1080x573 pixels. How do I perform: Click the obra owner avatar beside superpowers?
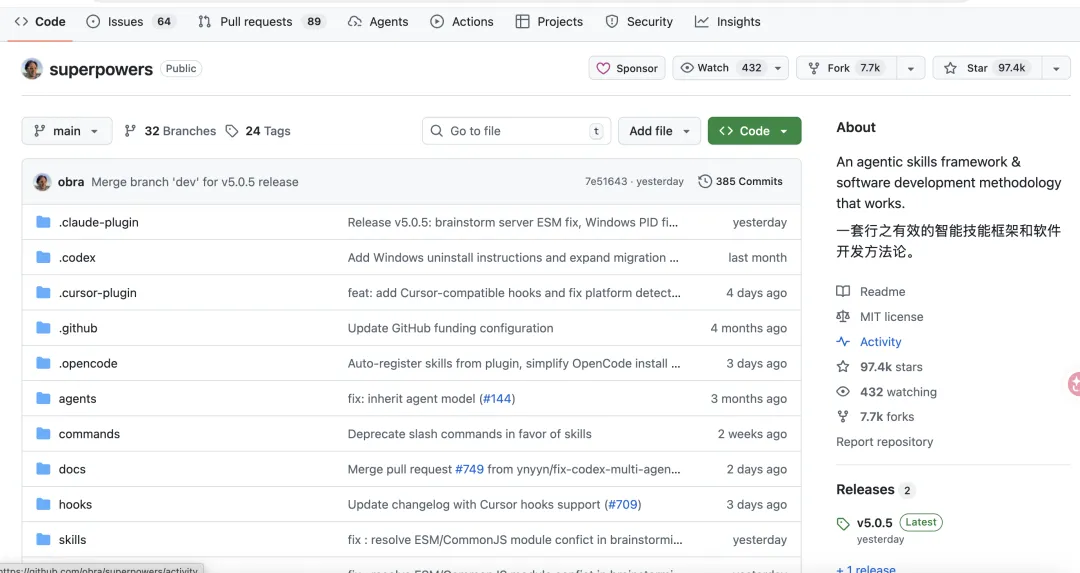tap(32, 68)
